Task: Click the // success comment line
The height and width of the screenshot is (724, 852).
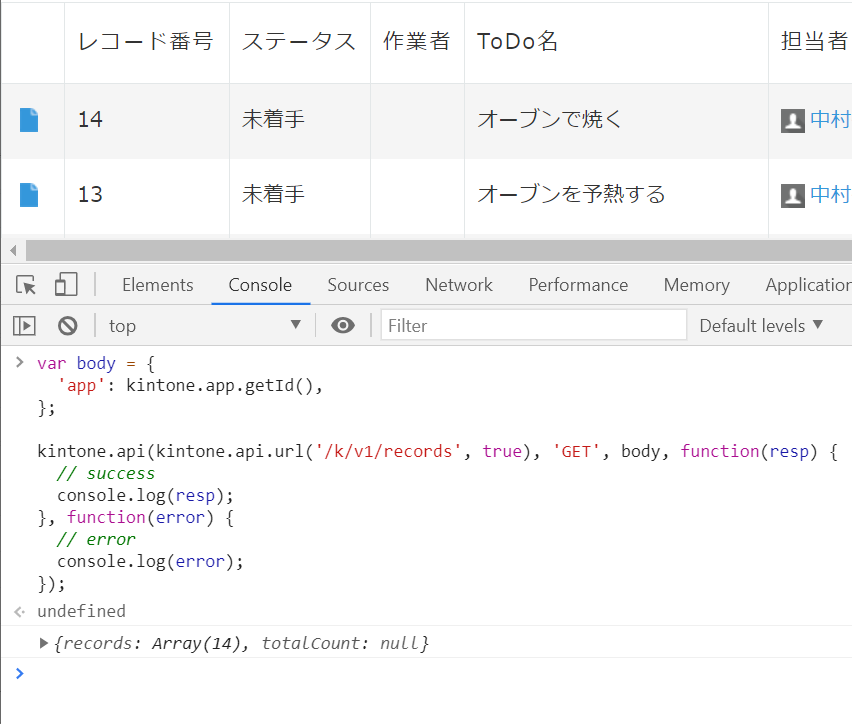Action: [x=106, y=474]
